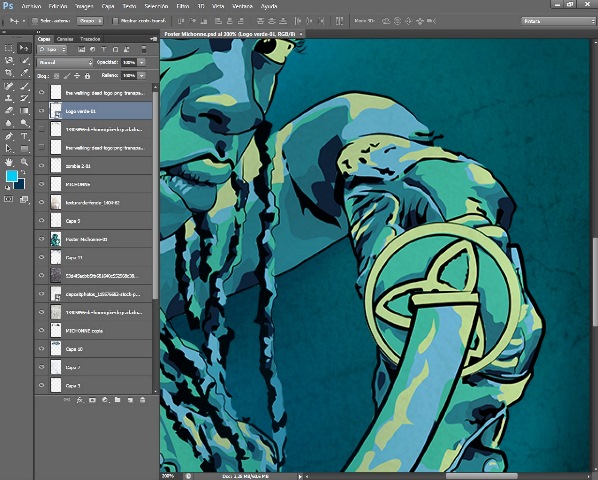This screenshot has width=598, height=480.
Task: Select the Horizontal Type tool
Action: [24, 136]
